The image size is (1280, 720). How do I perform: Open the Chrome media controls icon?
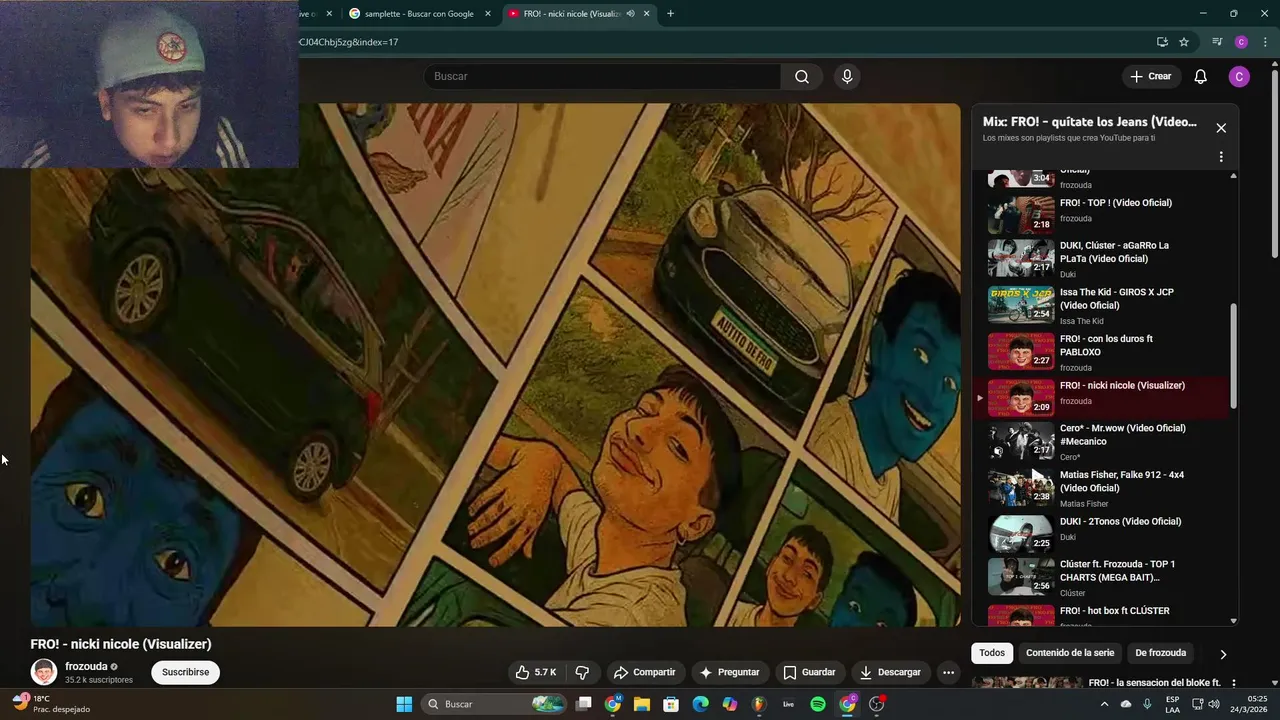pos(1217,42)
